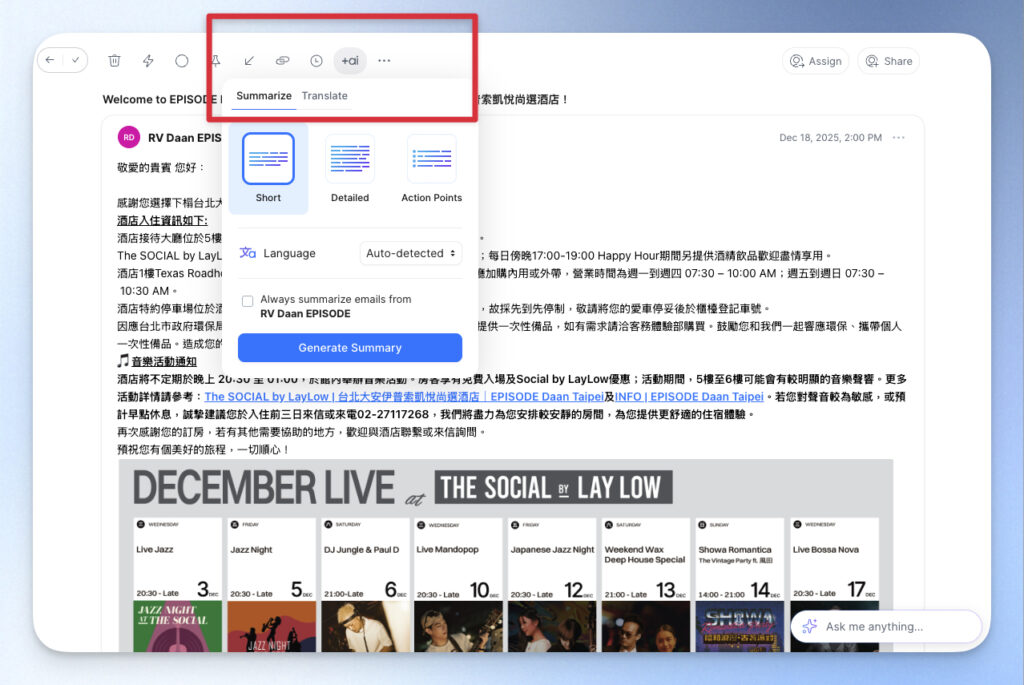This screenshot has width=1024, height=685.
Task: Click the snooze clock icon in the toolbar
Action: coord(316,60)
